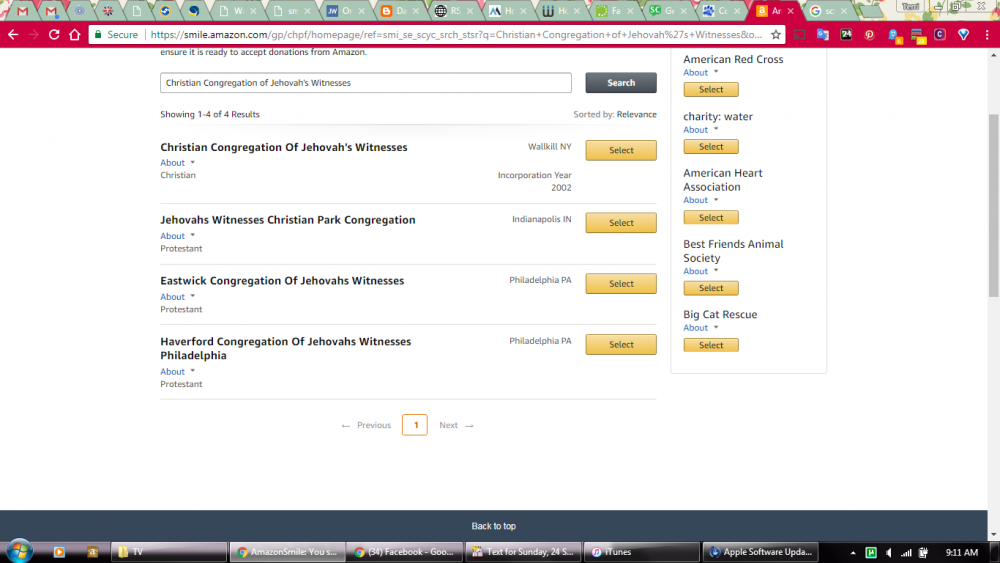Screen dimensions: 1000x563
Task: Switch to the Facebook Chrome taskbar window
Action: coord(404,552)
